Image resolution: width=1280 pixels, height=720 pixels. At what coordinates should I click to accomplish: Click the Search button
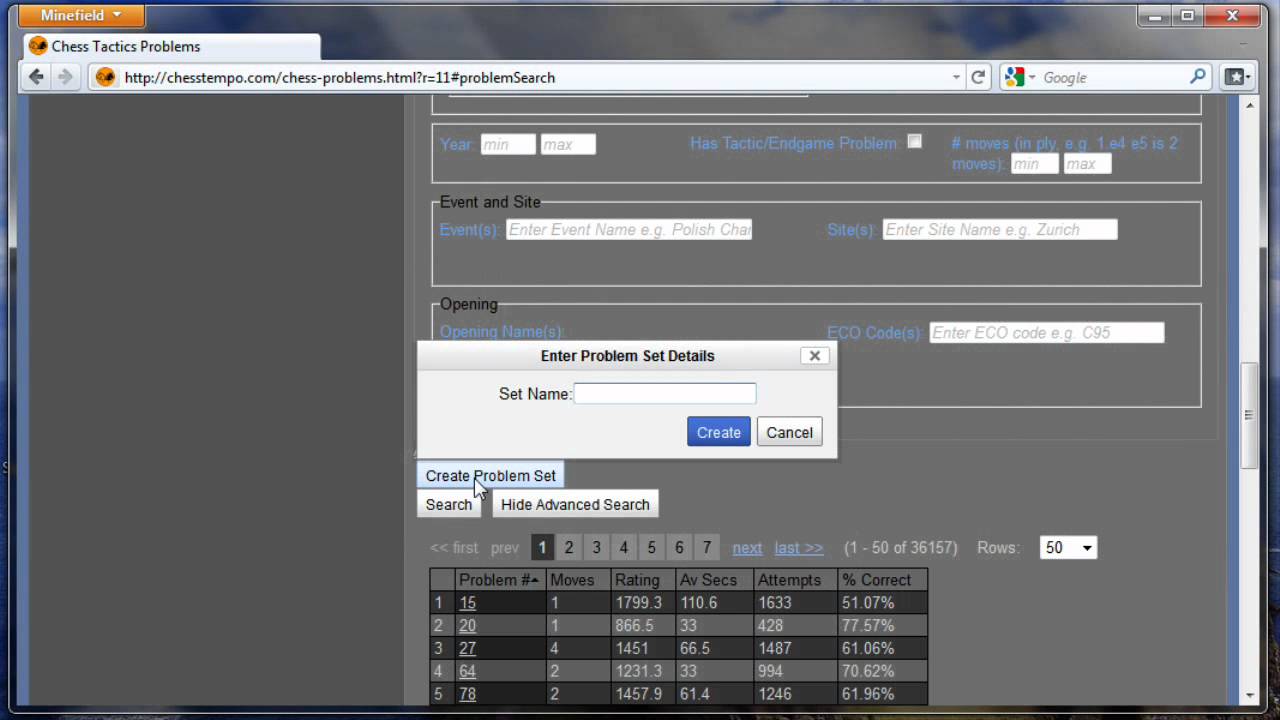(x=449, y=504)
